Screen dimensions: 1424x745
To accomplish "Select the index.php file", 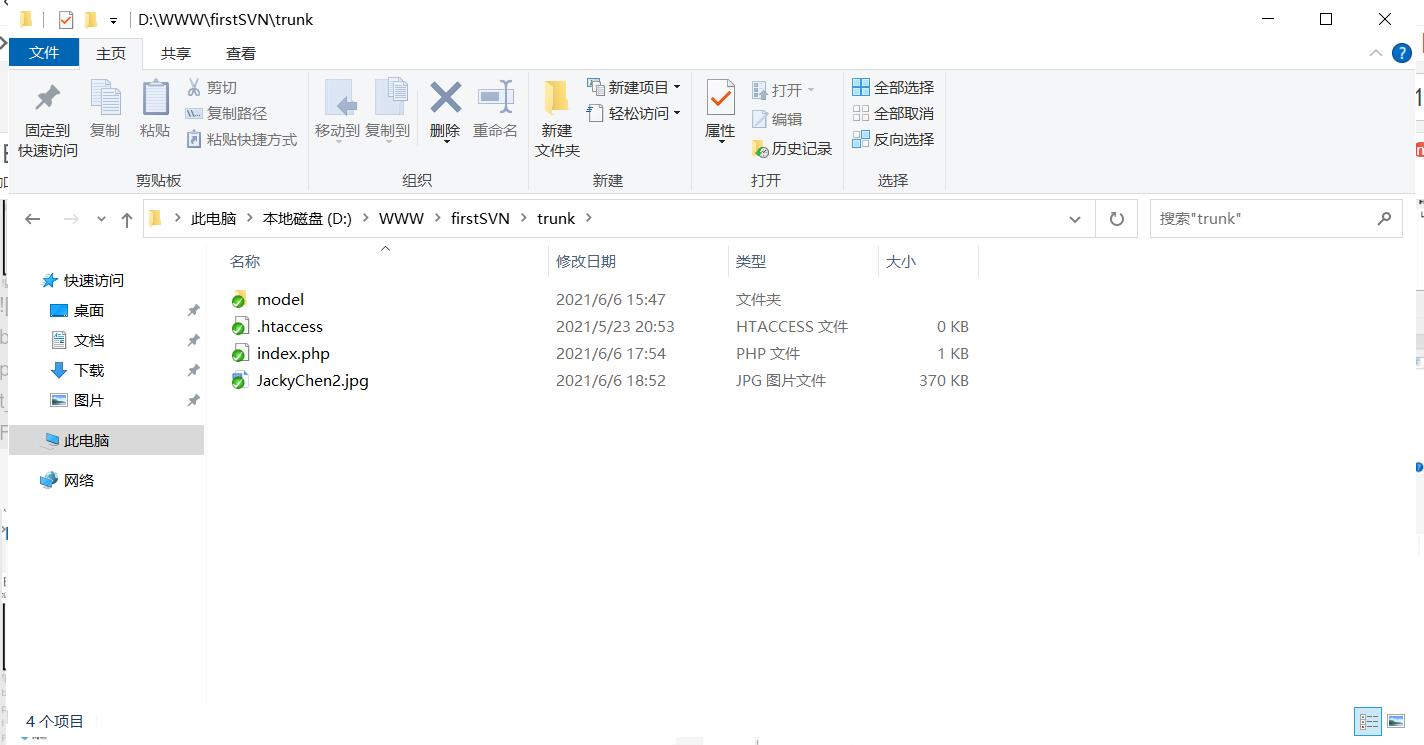I will pos(293,353).
